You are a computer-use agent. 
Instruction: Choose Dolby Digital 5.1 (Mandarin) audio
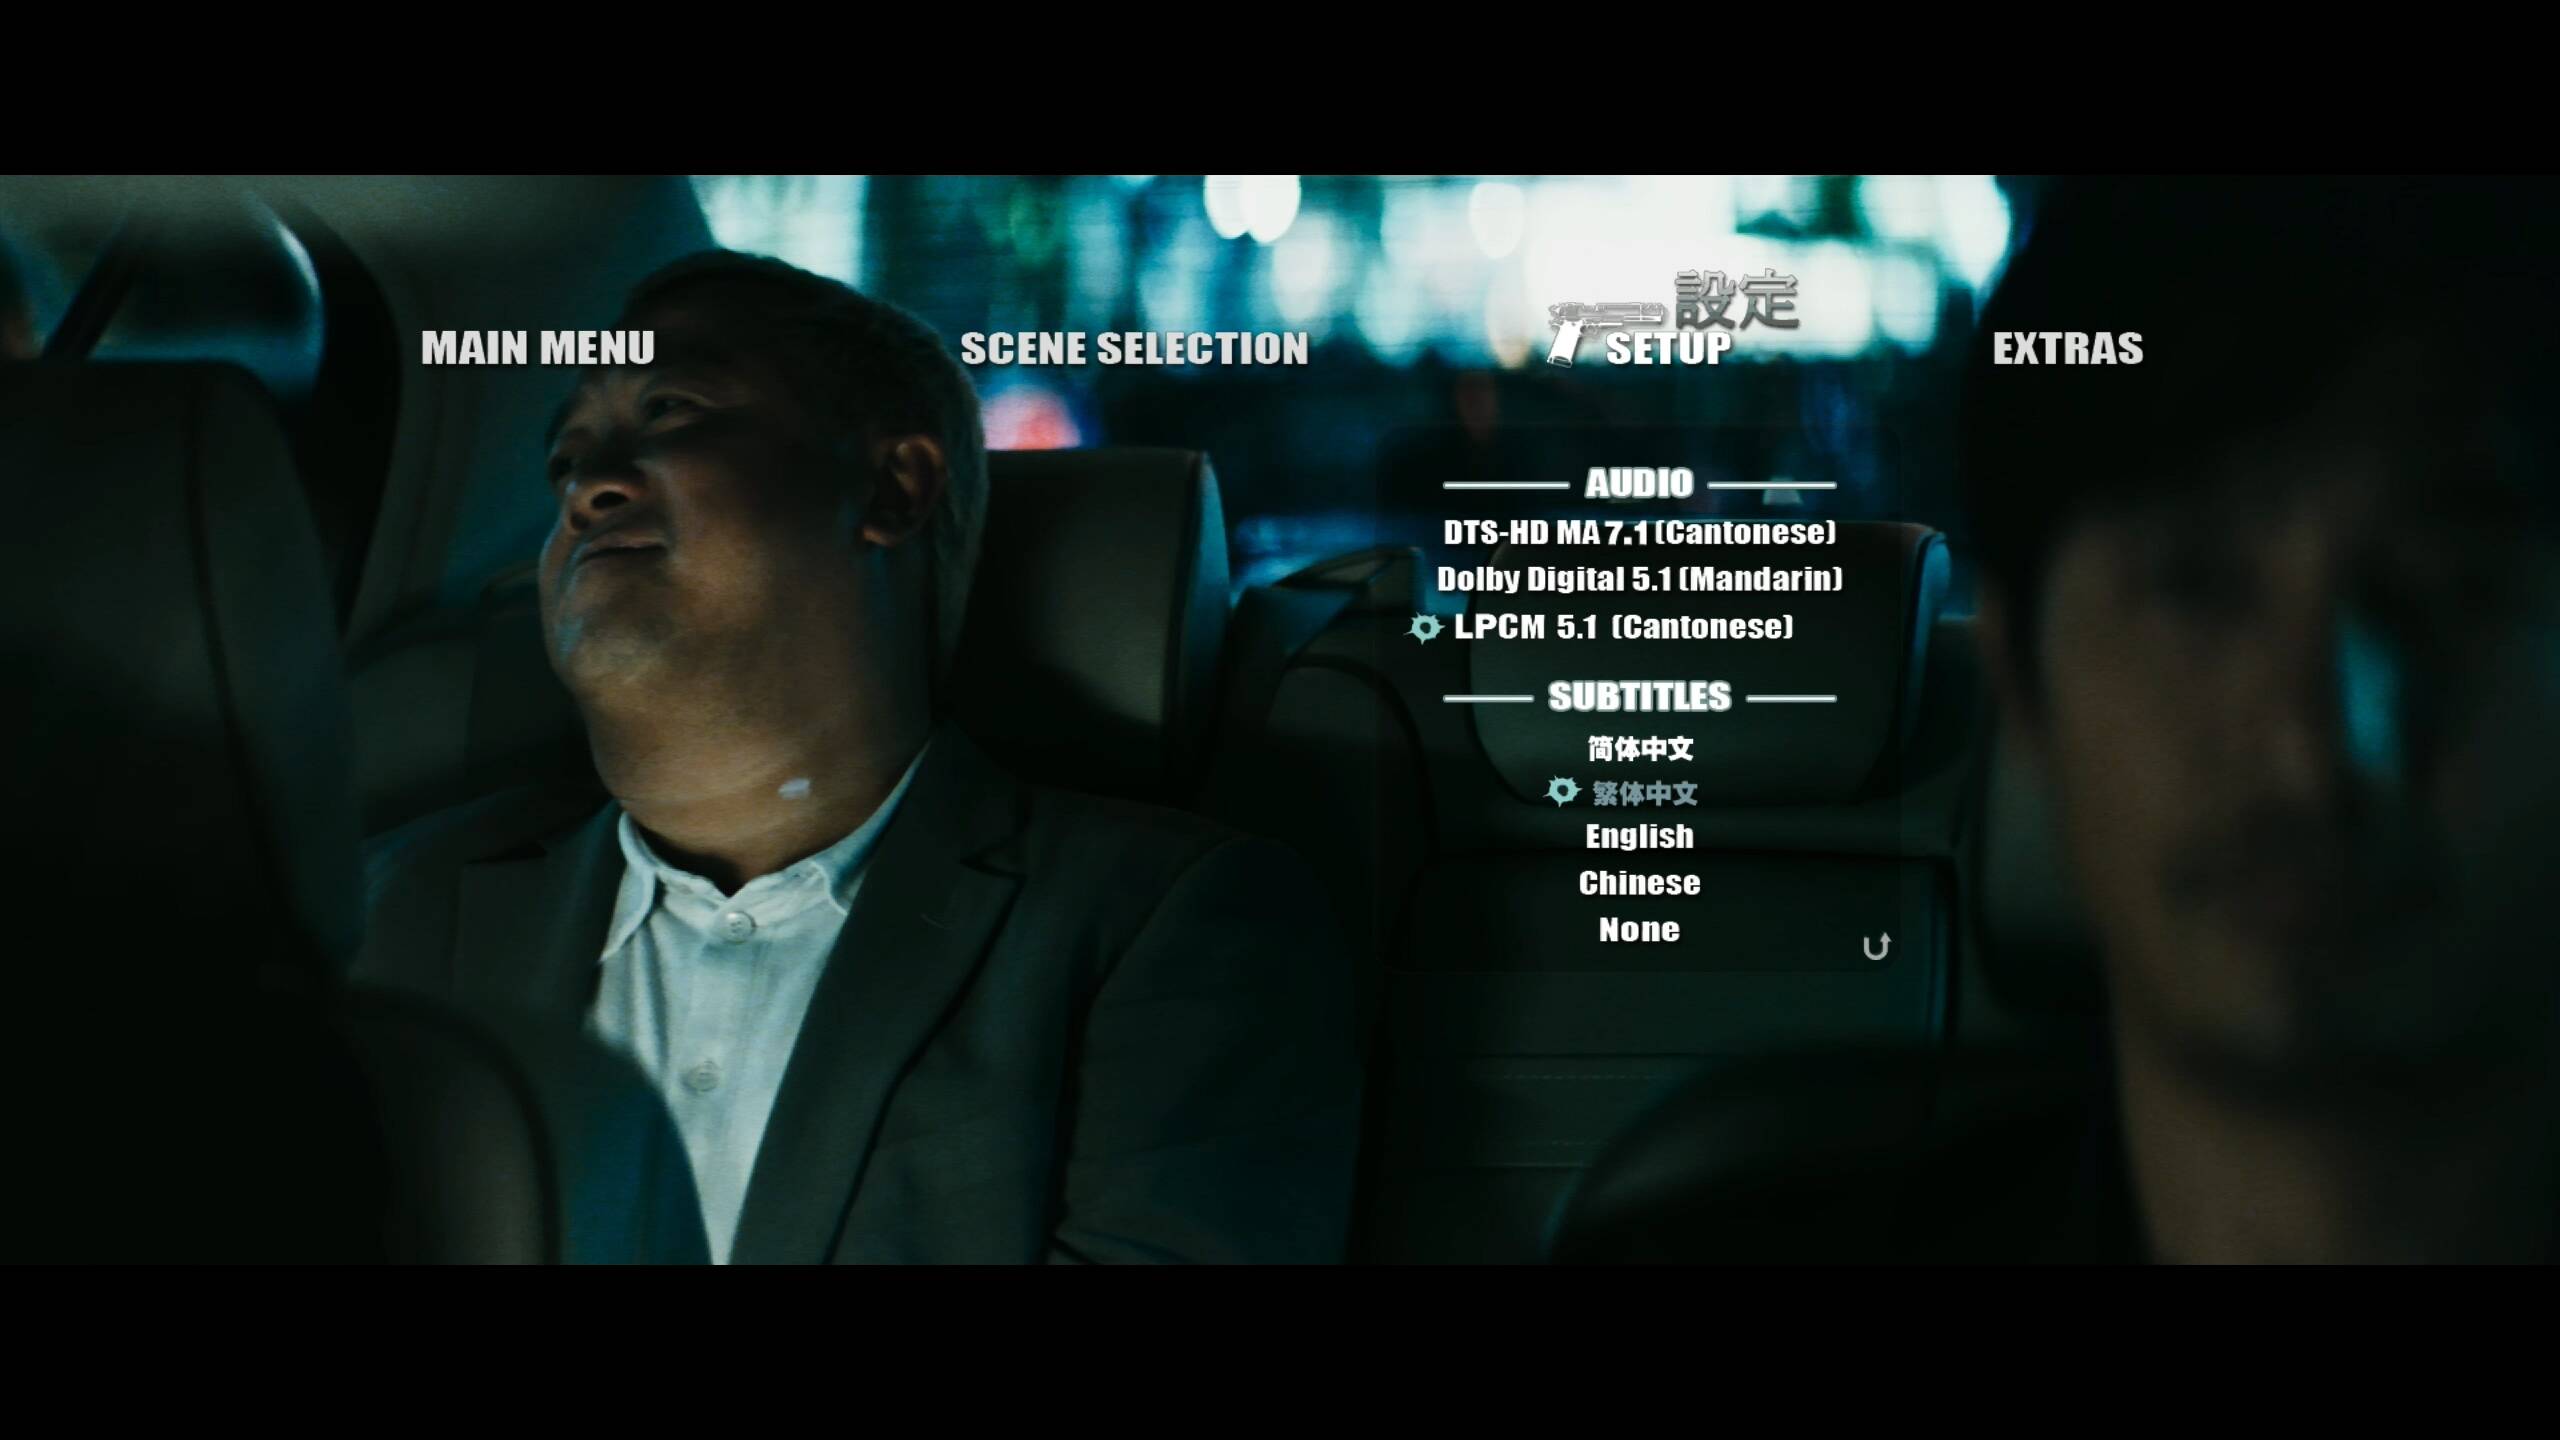tap(1640, 579)
